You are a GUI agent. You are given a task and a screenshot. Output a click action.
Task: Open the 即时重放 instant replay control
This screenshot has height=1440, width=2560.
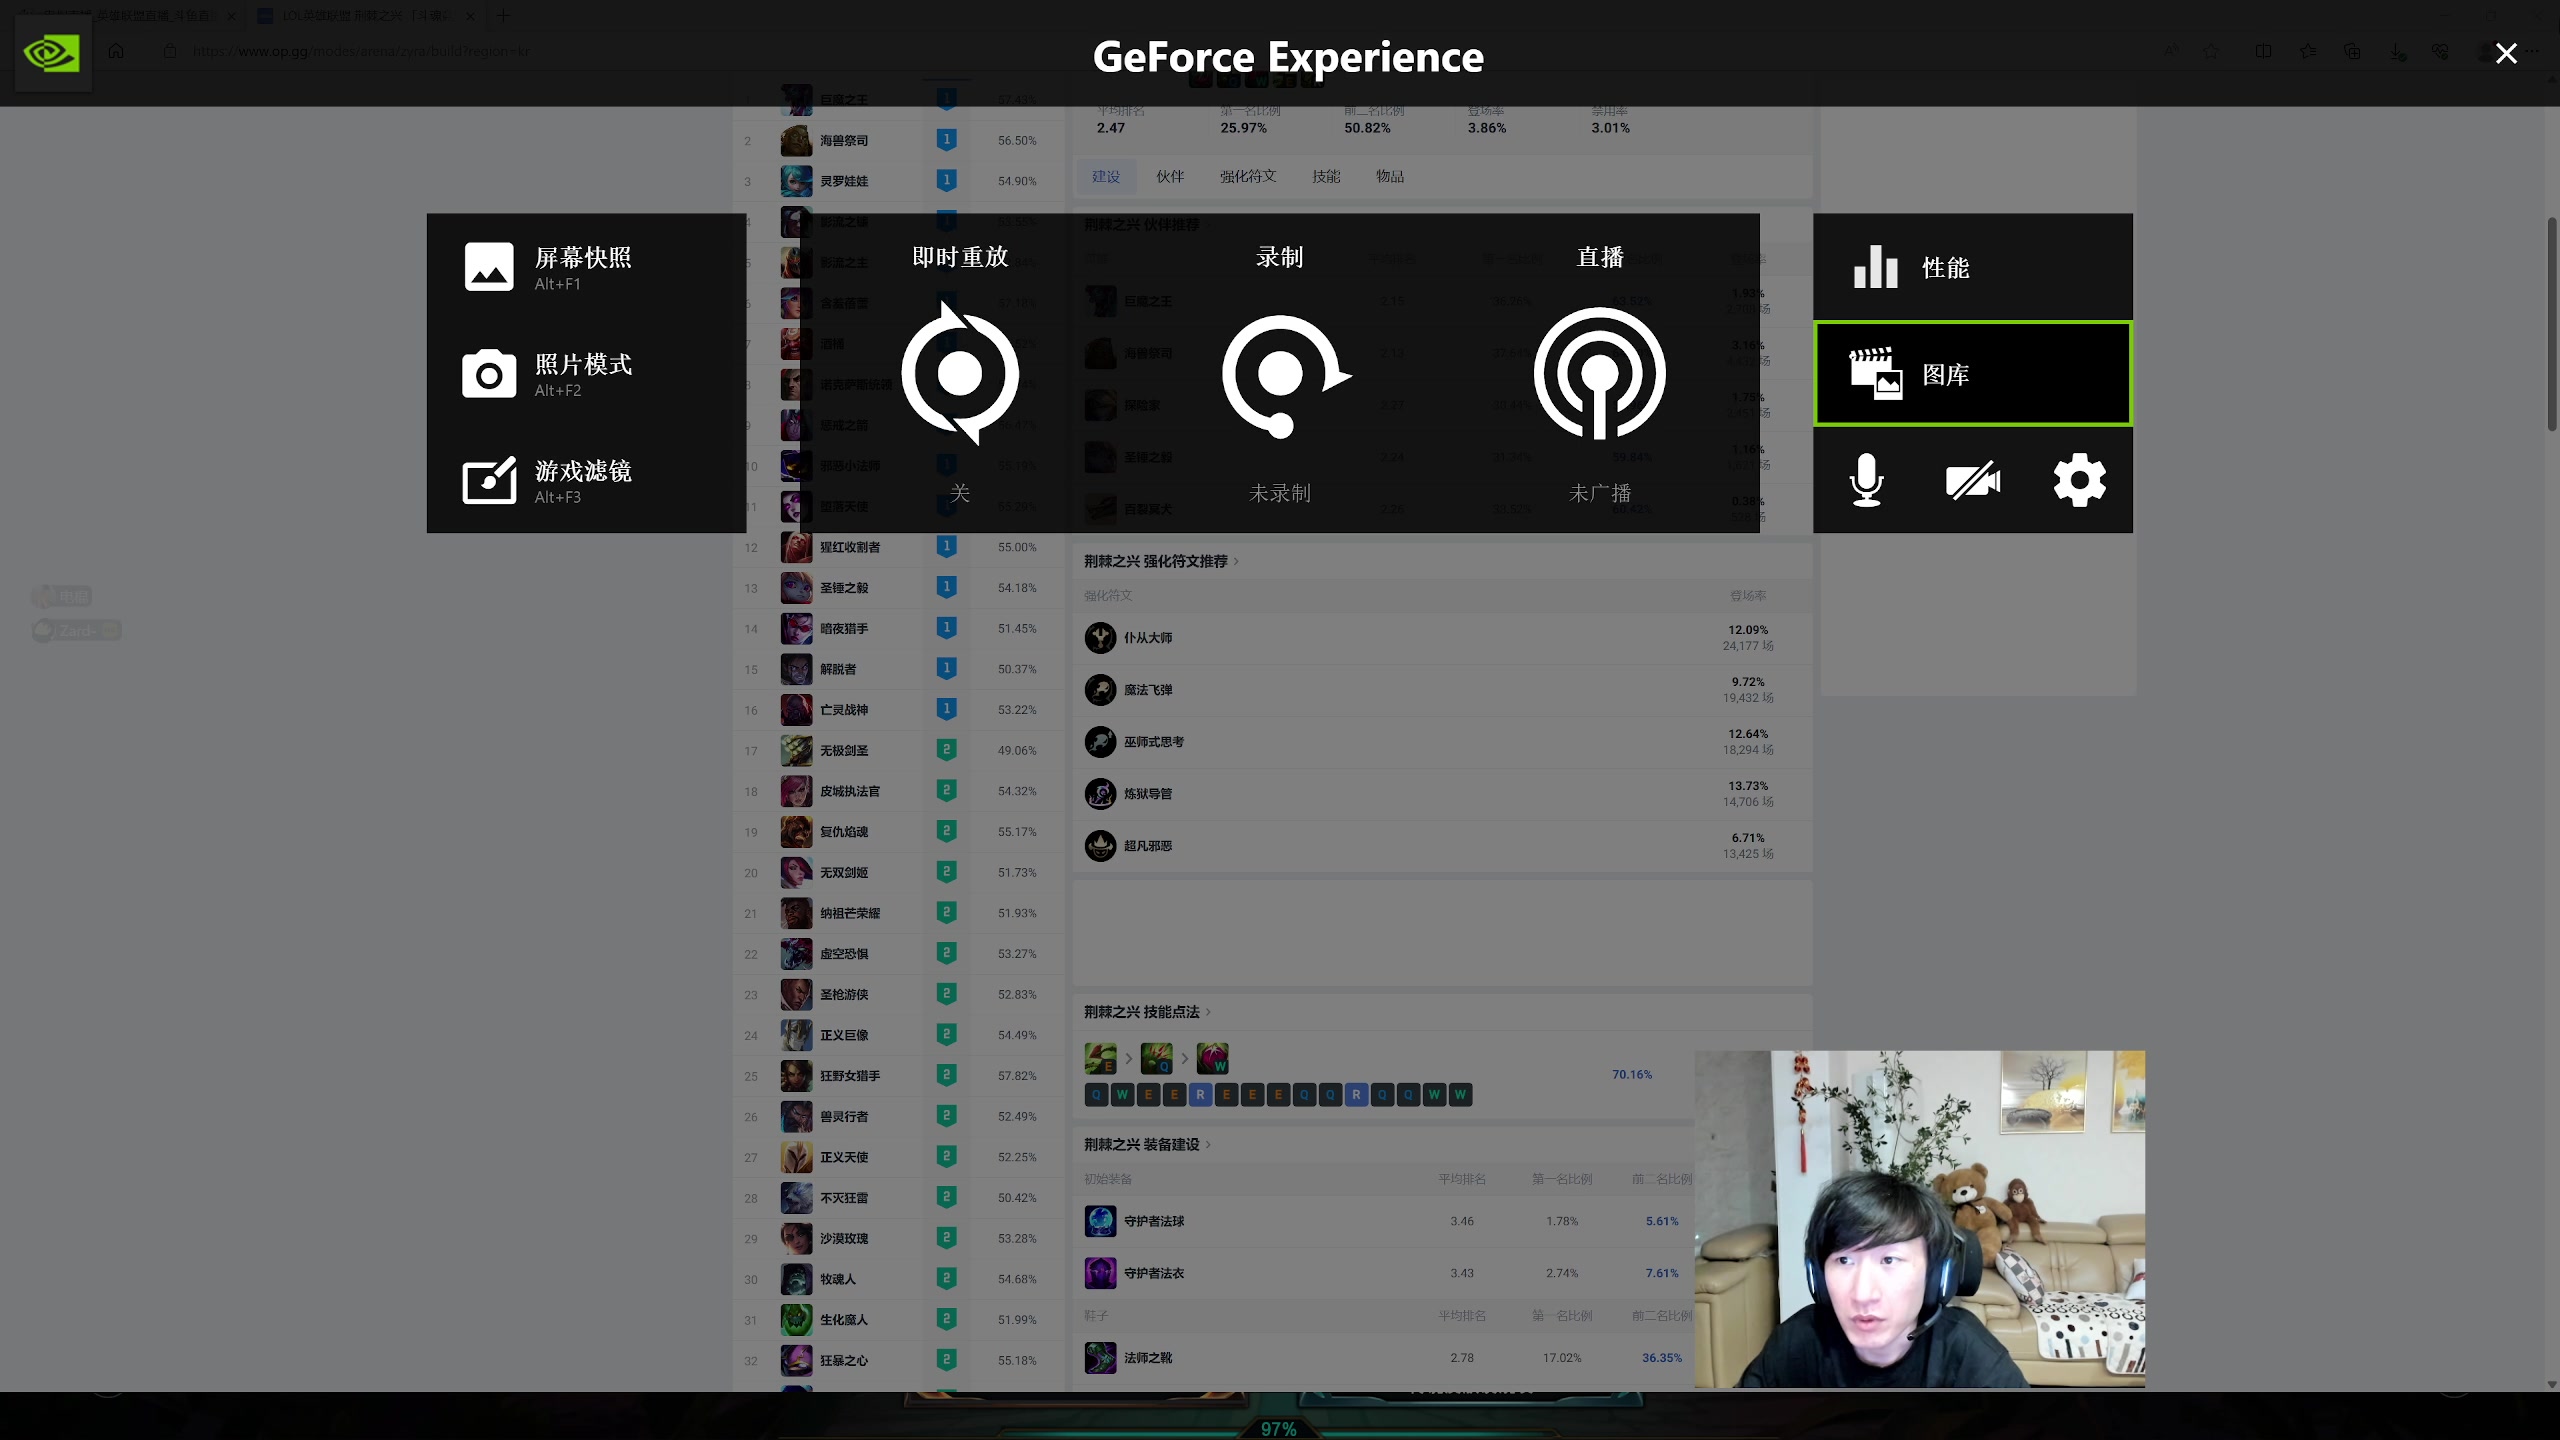(x=960, y=373)
